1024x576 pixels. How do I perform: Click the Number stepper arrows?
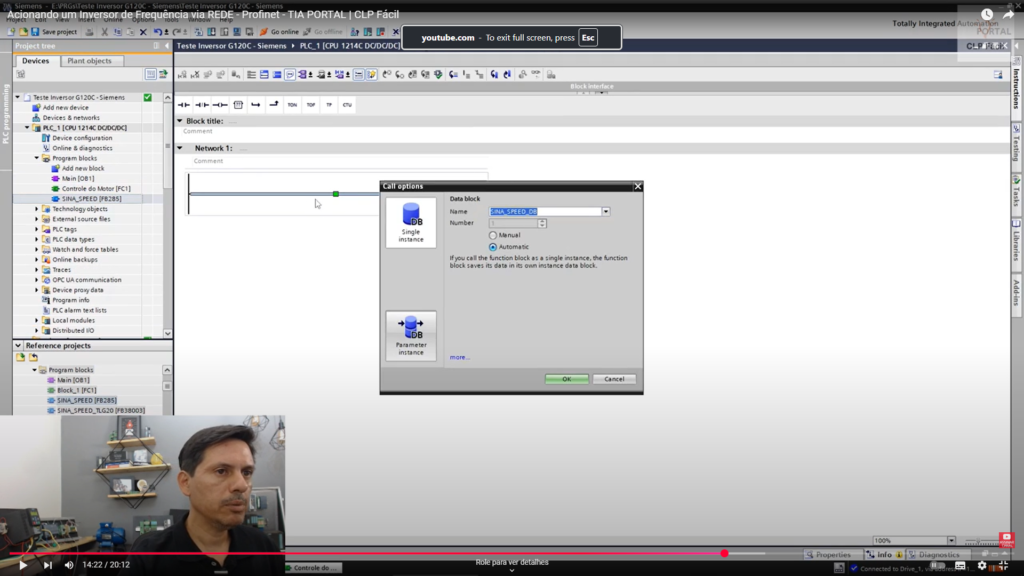tap(542, 223)
